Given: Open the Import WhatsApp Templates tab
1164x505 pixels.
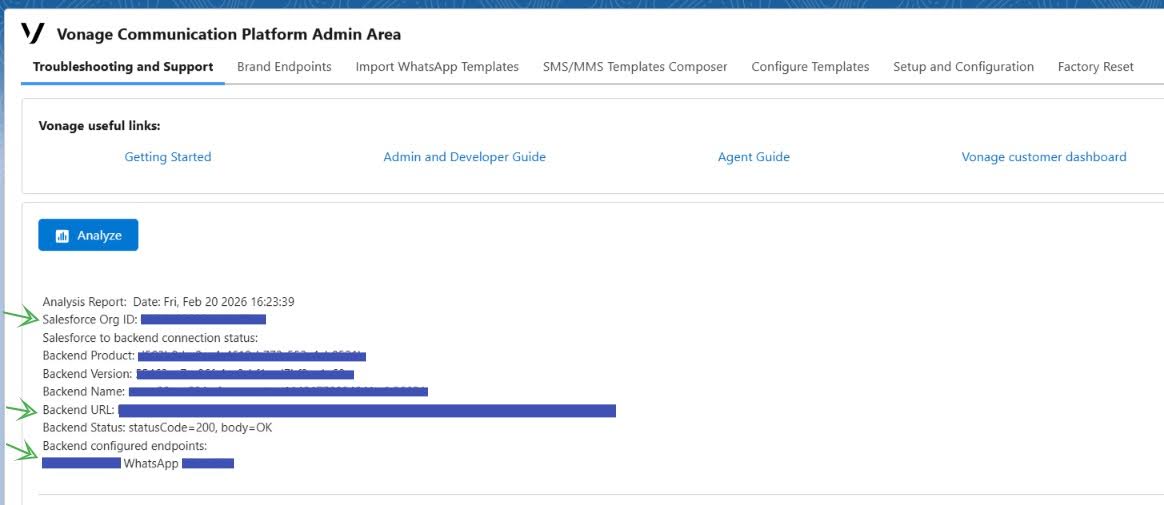Looking at the screenshot, I should [x=437, y=67].
